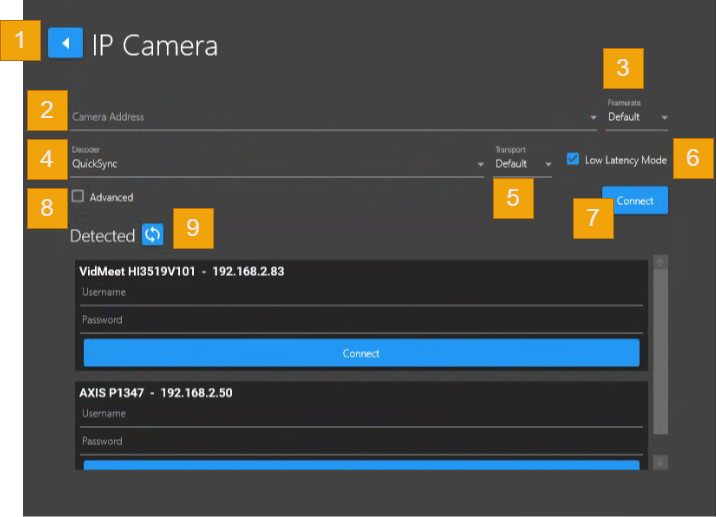The image size is (717, 517).
Task: Enable the Advanced checkbox
Action: pyautogui.click(x=78, y=197)
